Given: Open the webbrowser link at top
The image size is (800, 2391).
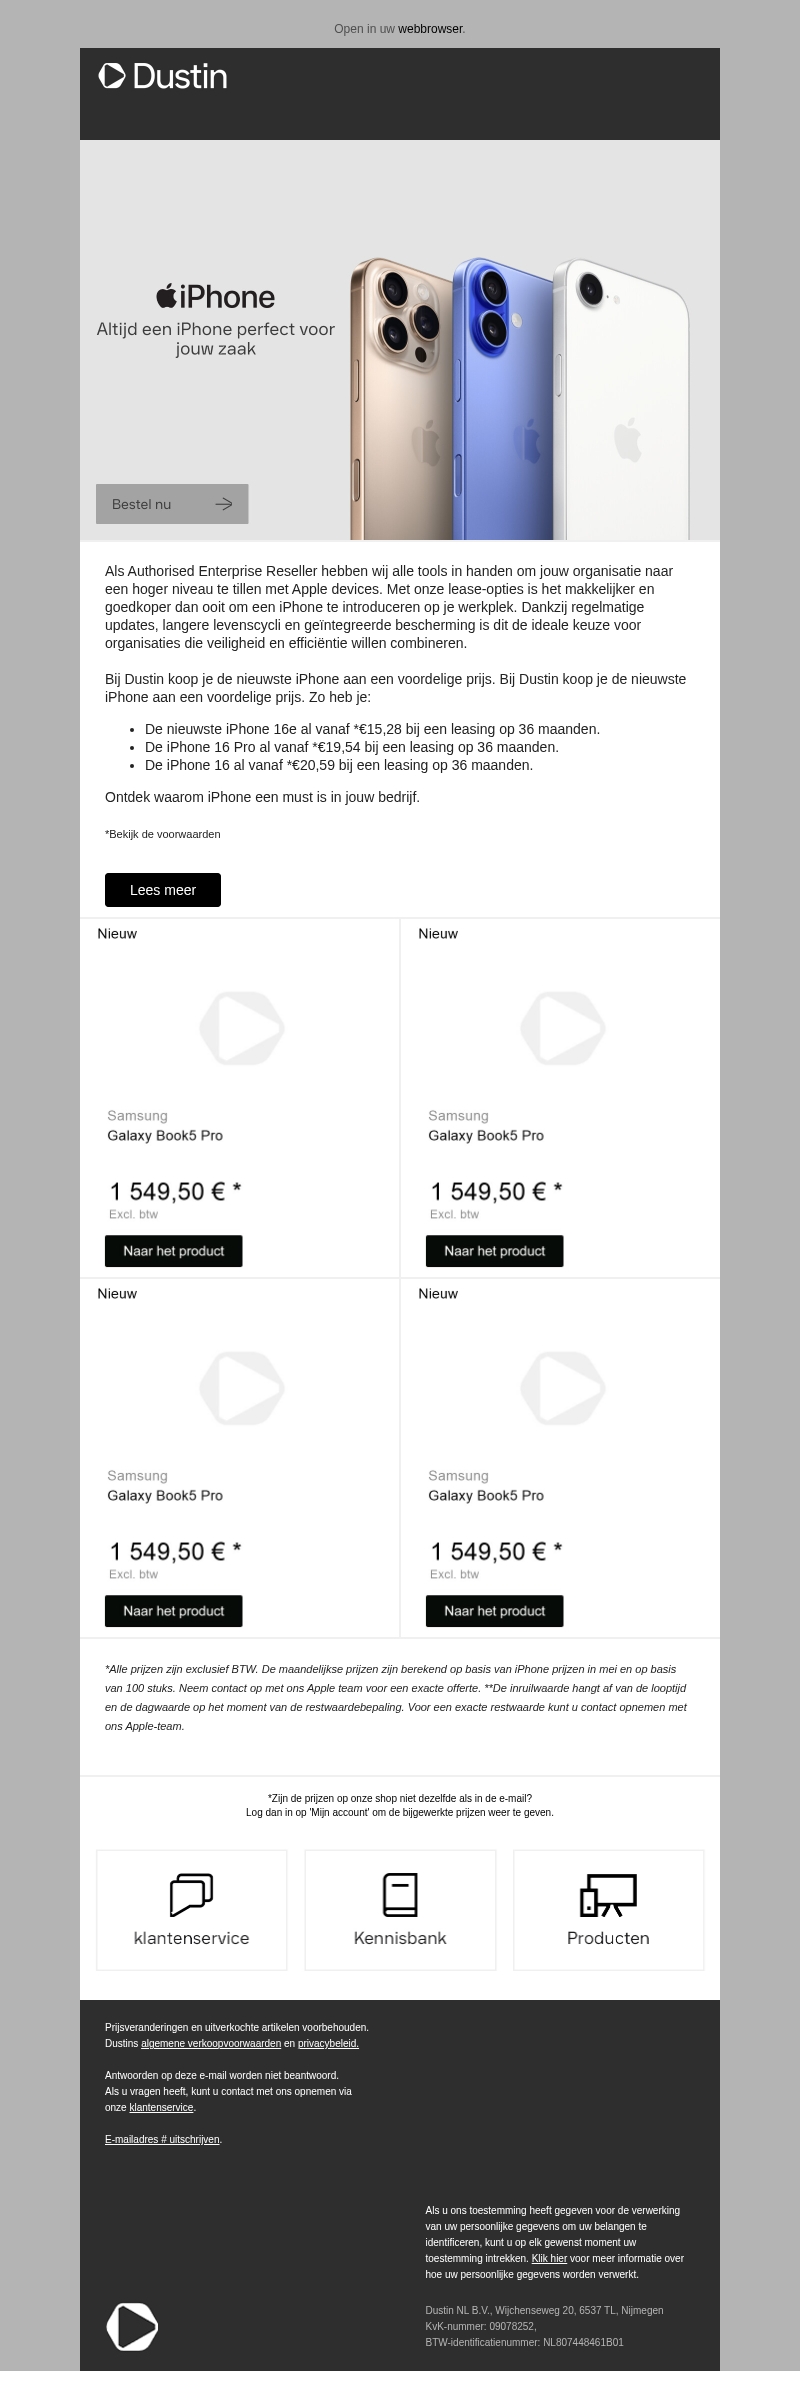Looking at the screenshot, I should tap(430, 29).
